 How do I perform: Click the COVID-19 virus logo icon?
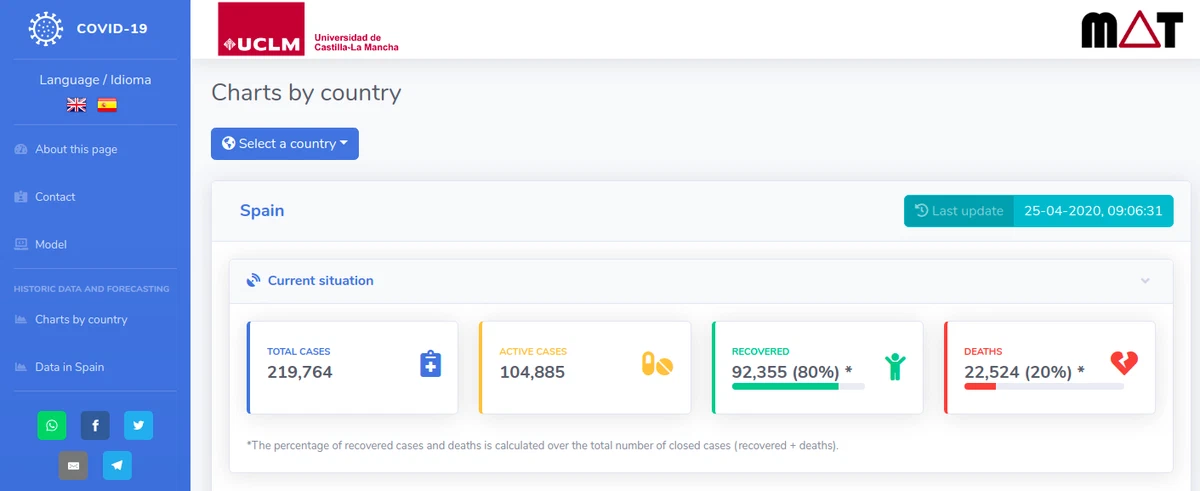tap(46, 28)
